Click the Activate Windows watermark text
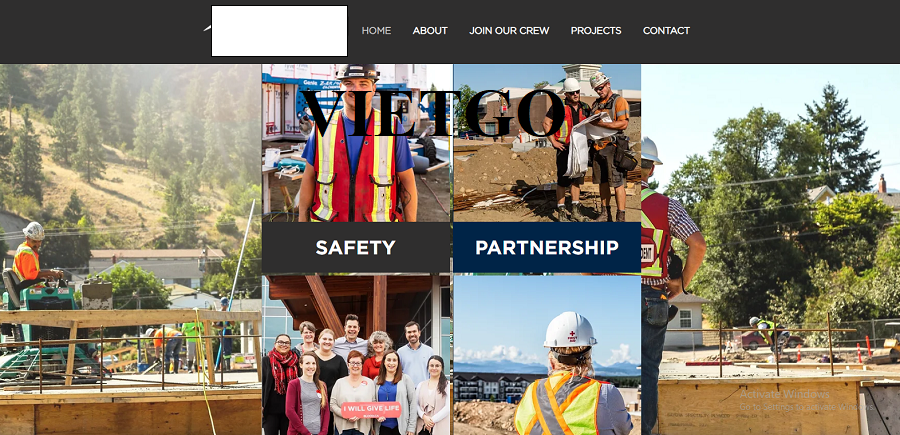The height and width of the screenshot is (435, 900). (x=784, y=394)
